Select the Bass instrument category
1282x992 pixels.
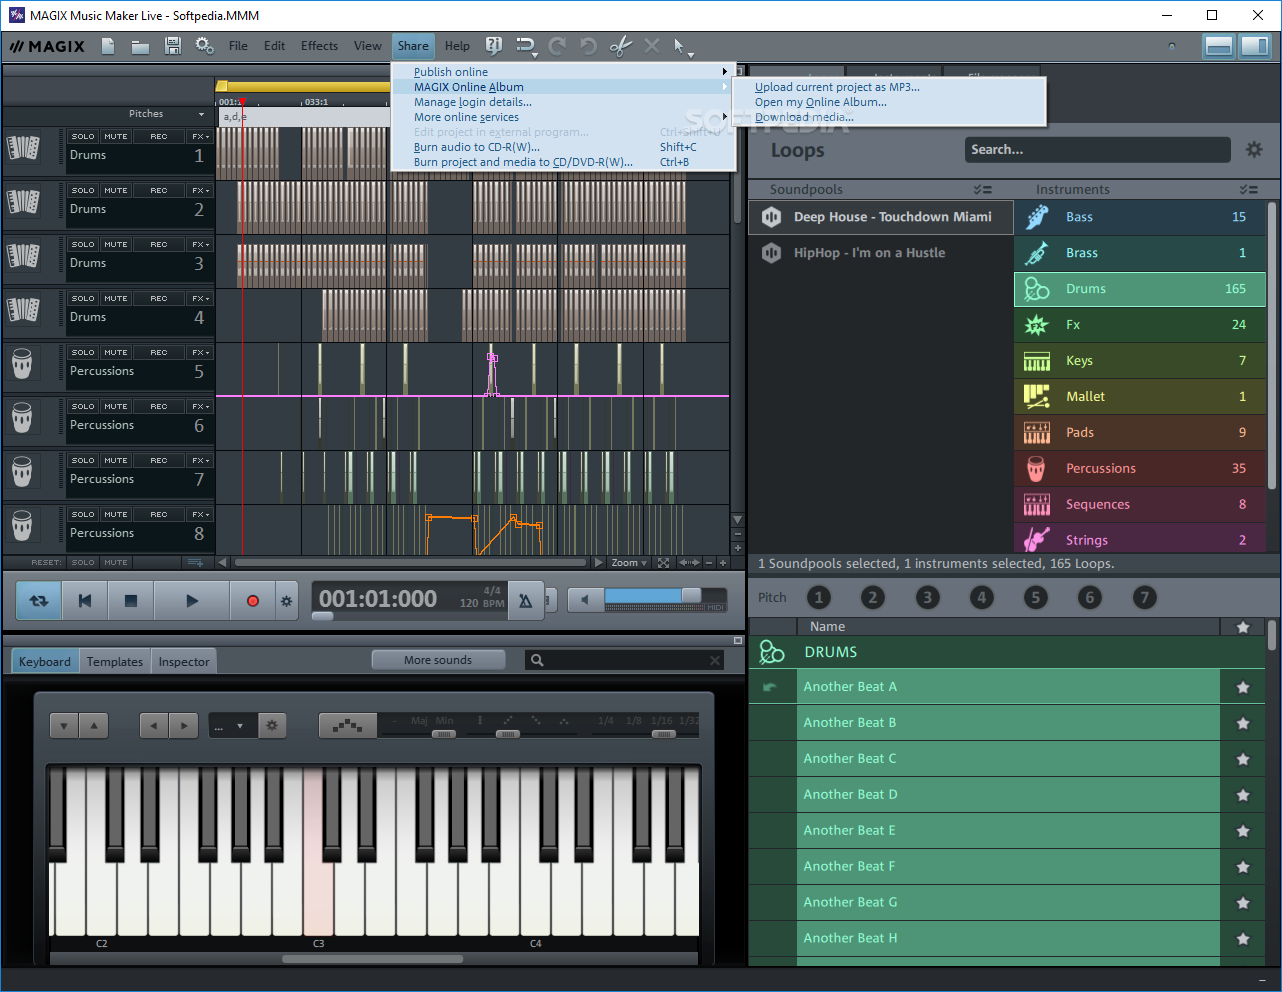[x=1140, y=217]
